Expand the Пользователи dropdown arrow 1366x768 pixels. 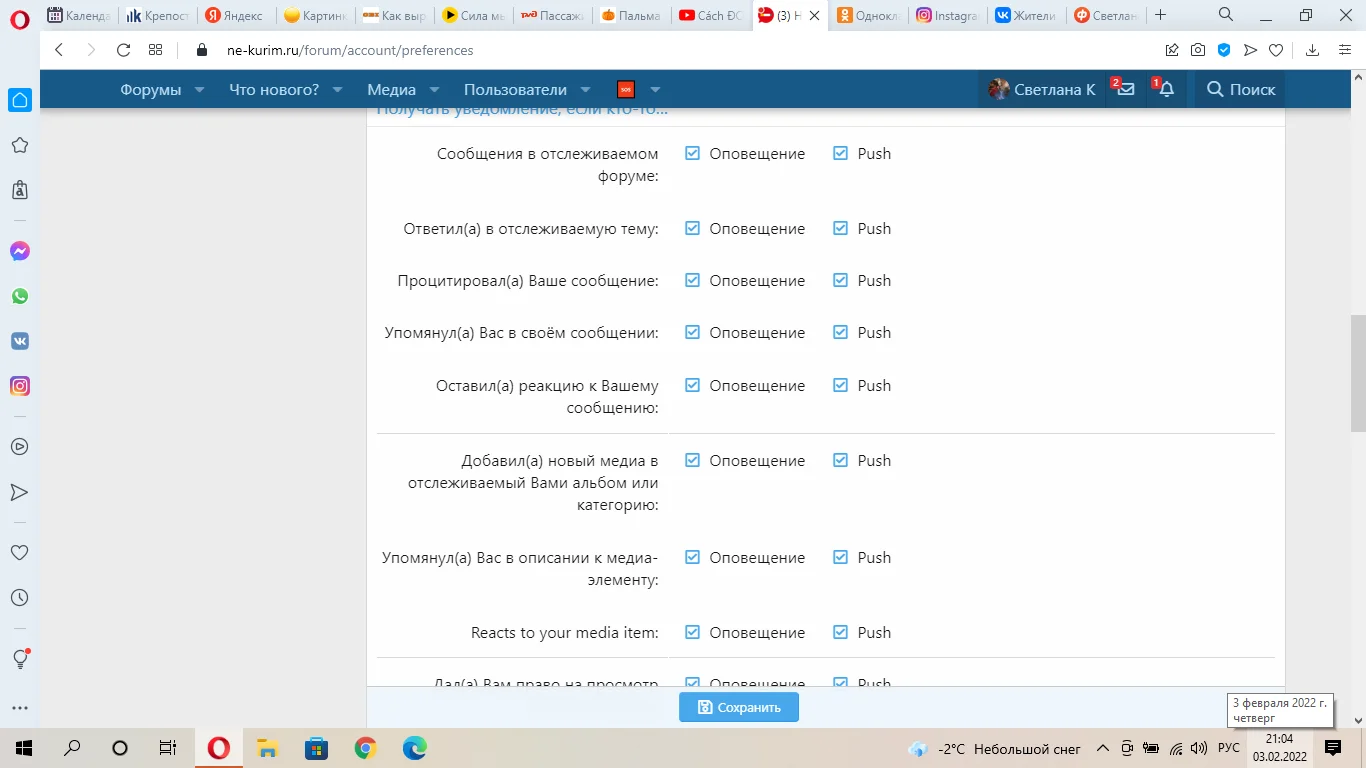click(x=585, y=89)
